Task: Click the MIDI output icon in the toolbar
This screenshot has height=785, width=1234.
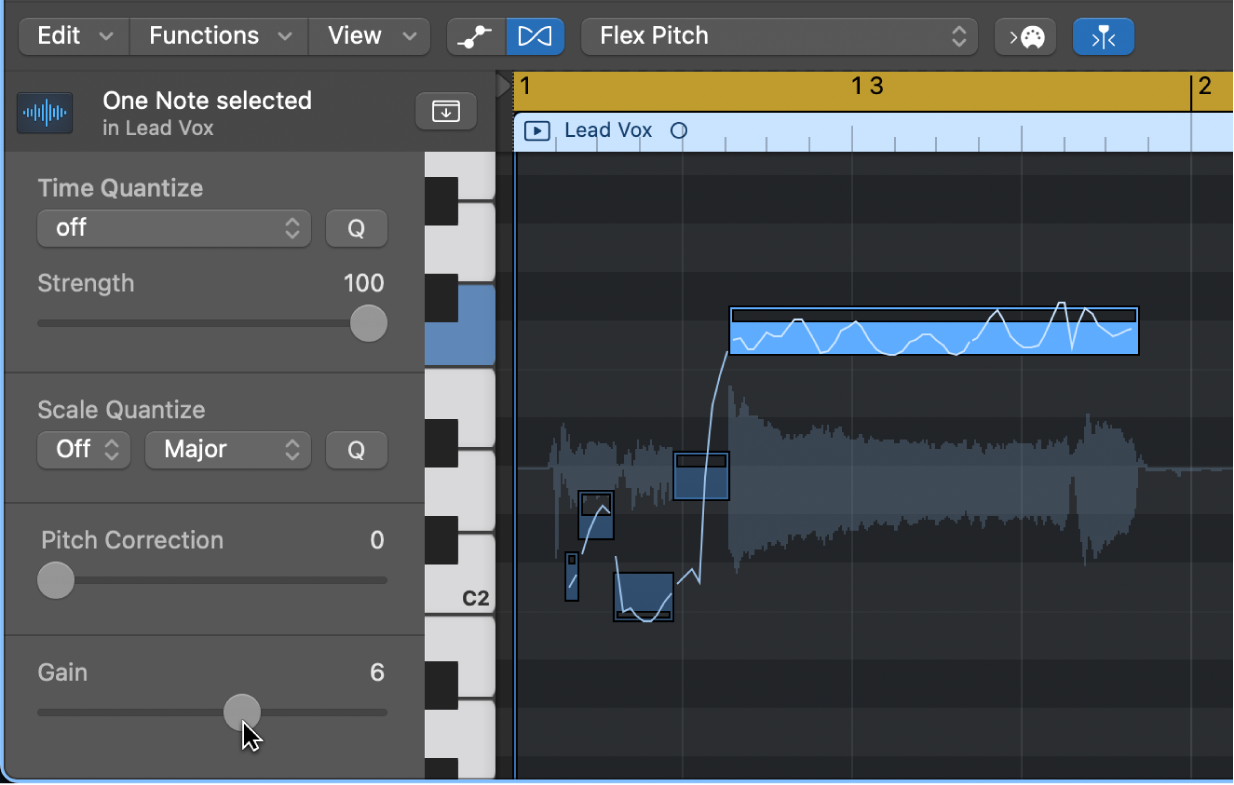Action: (x=1025, y=36)
